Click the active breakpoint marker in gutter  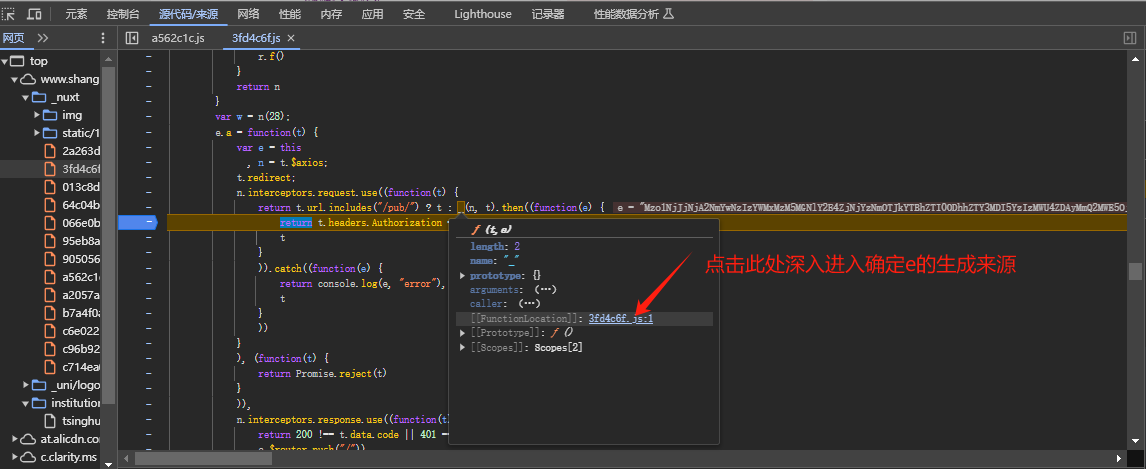tap(137, 222)
